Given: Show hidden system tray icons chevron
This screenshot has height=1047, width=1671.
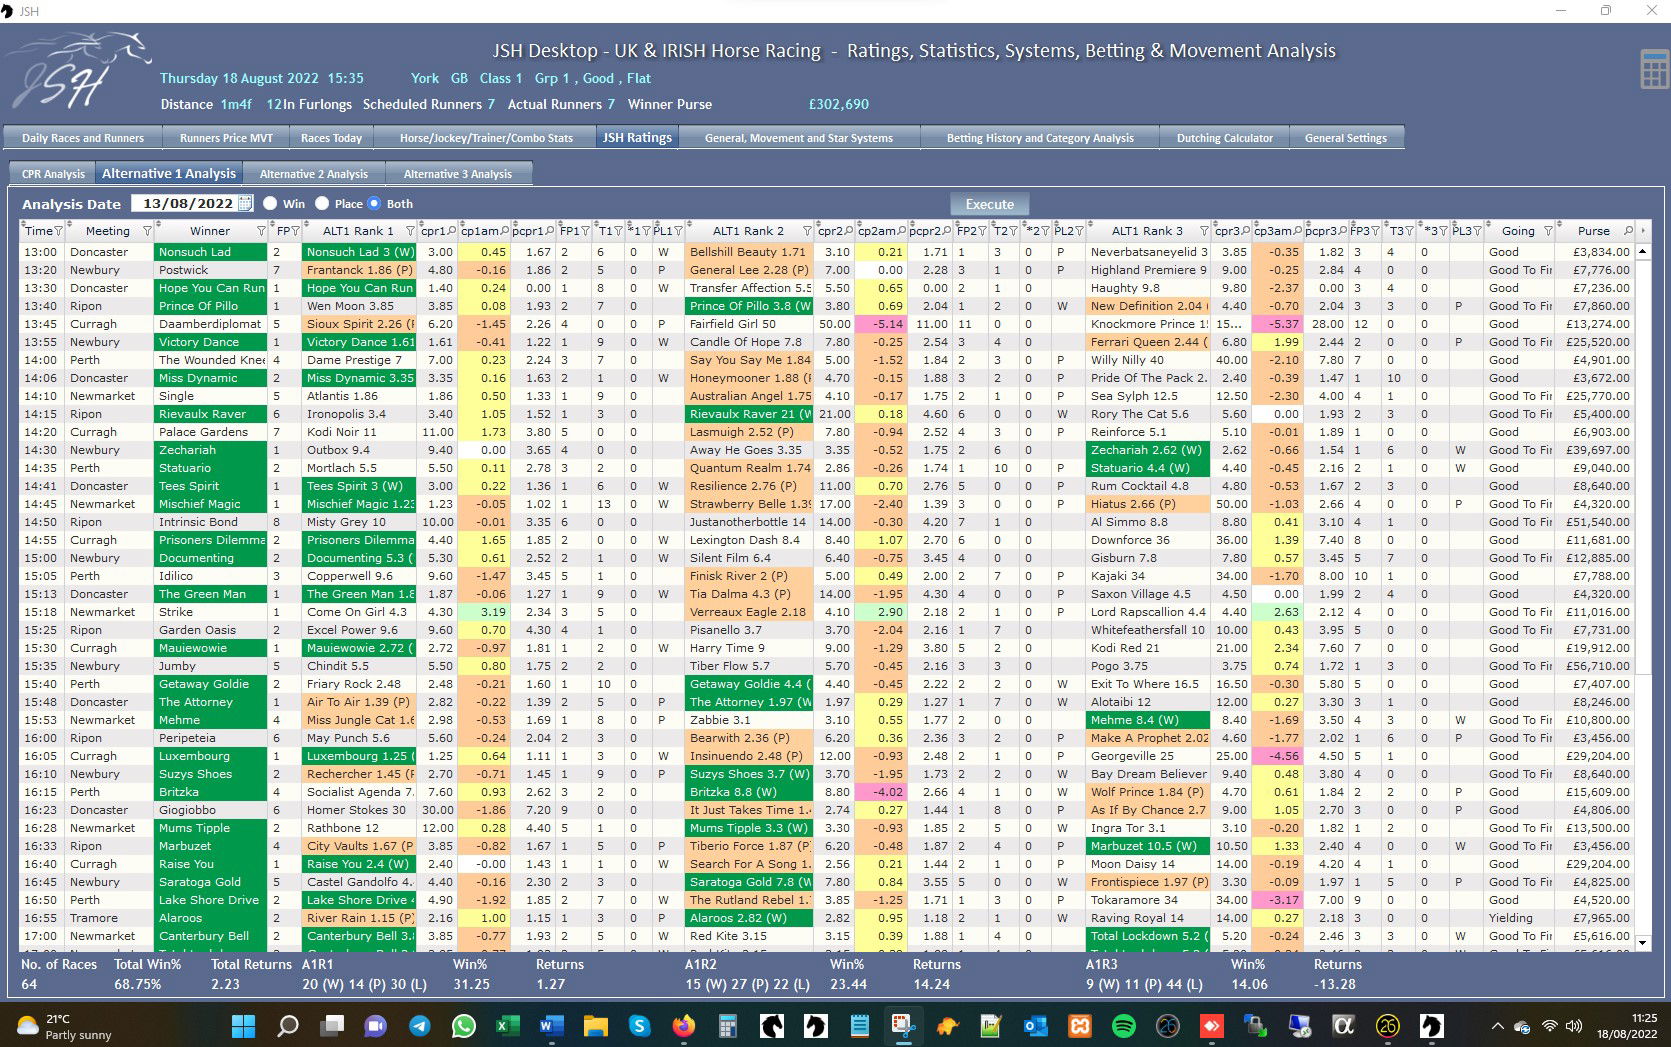Looking at the screenshot, I should tap(1497, 1025).
